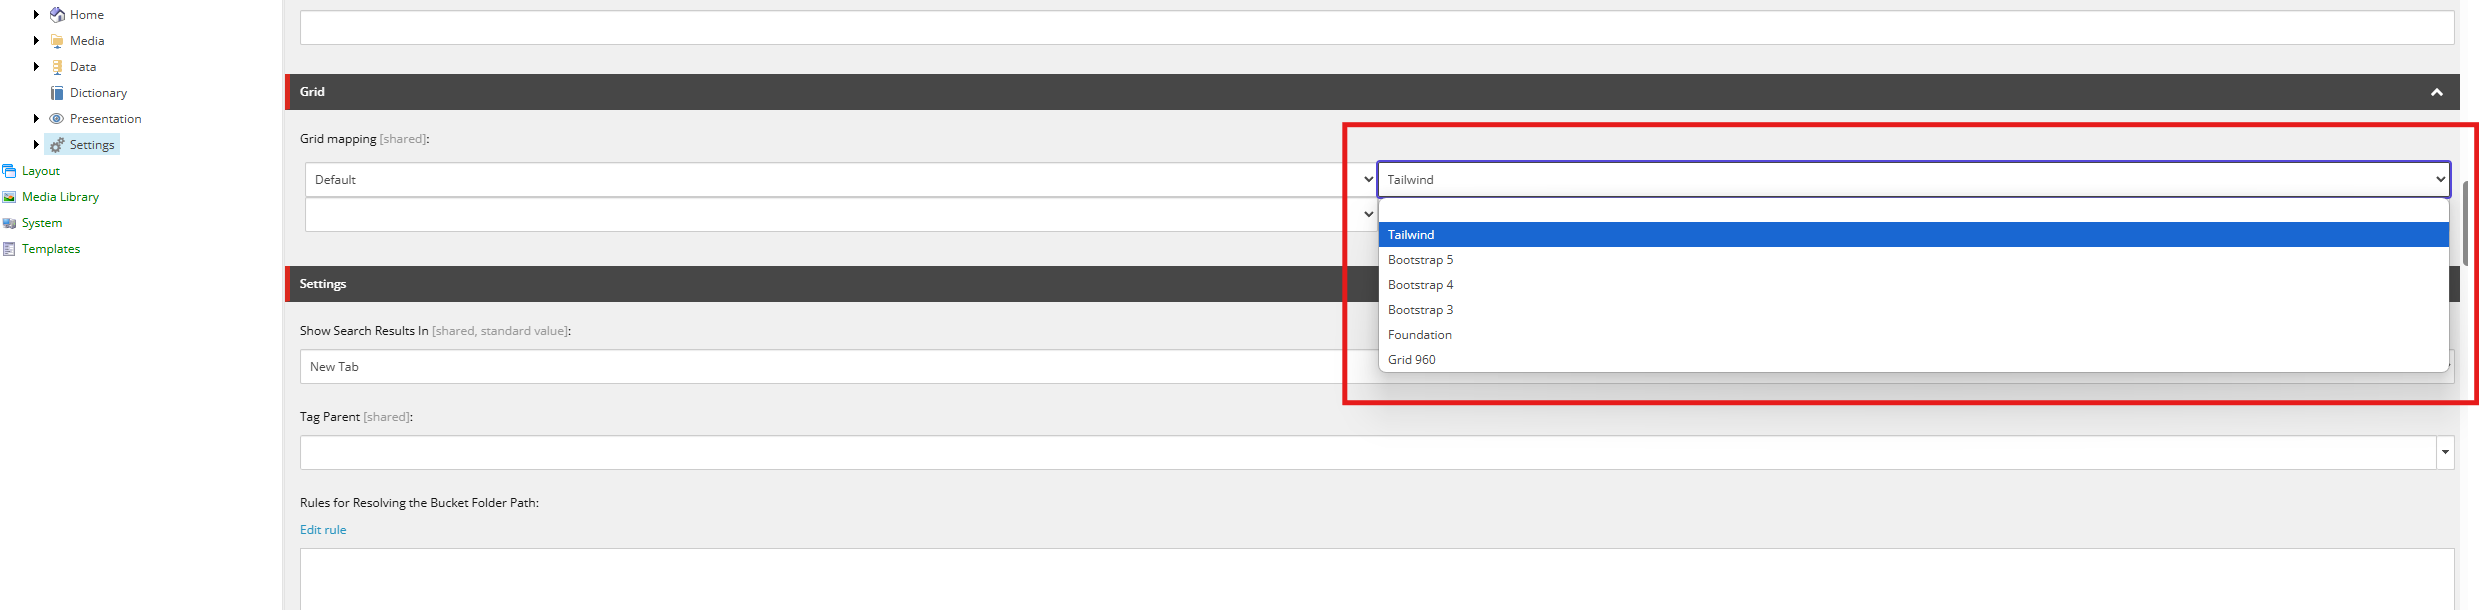Click the Layout node icon
This screenshot has width=2479, height=610.
tap(9, 171)
